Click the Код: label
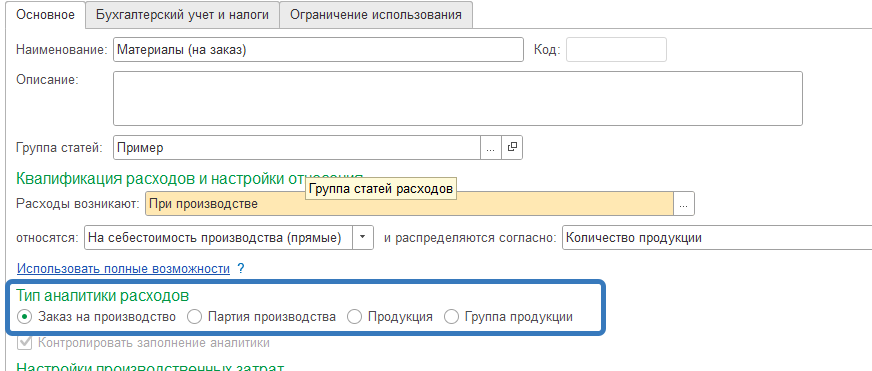Image resolution: width=872 pixels, height=371 pixels. (548, 50)
